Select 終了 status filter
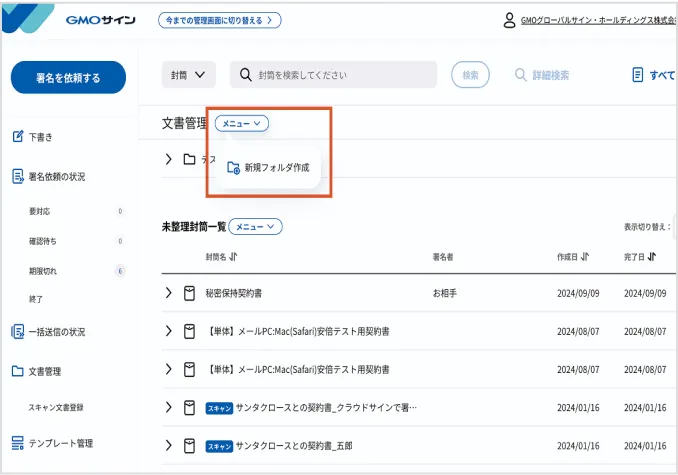Image resolution: width=678 pixels, height=475 pixels. point(36,299)
